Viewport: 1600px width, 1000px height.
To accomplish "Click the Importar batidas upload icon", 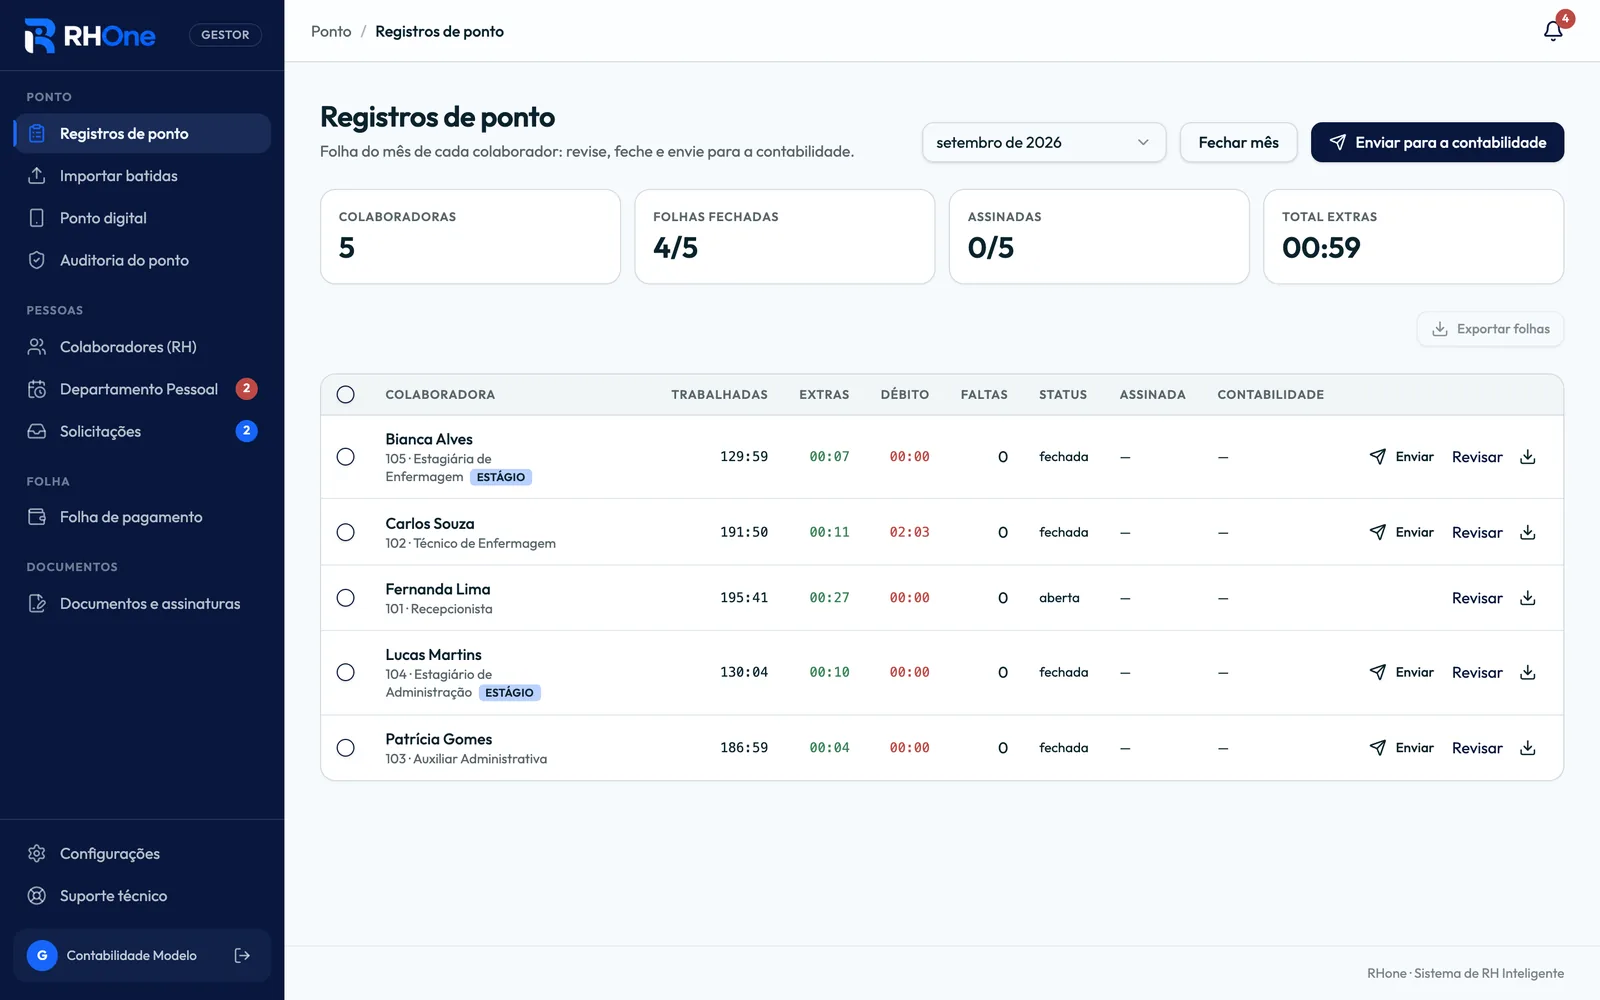I will pyautogui.click(x=37, y=175).
